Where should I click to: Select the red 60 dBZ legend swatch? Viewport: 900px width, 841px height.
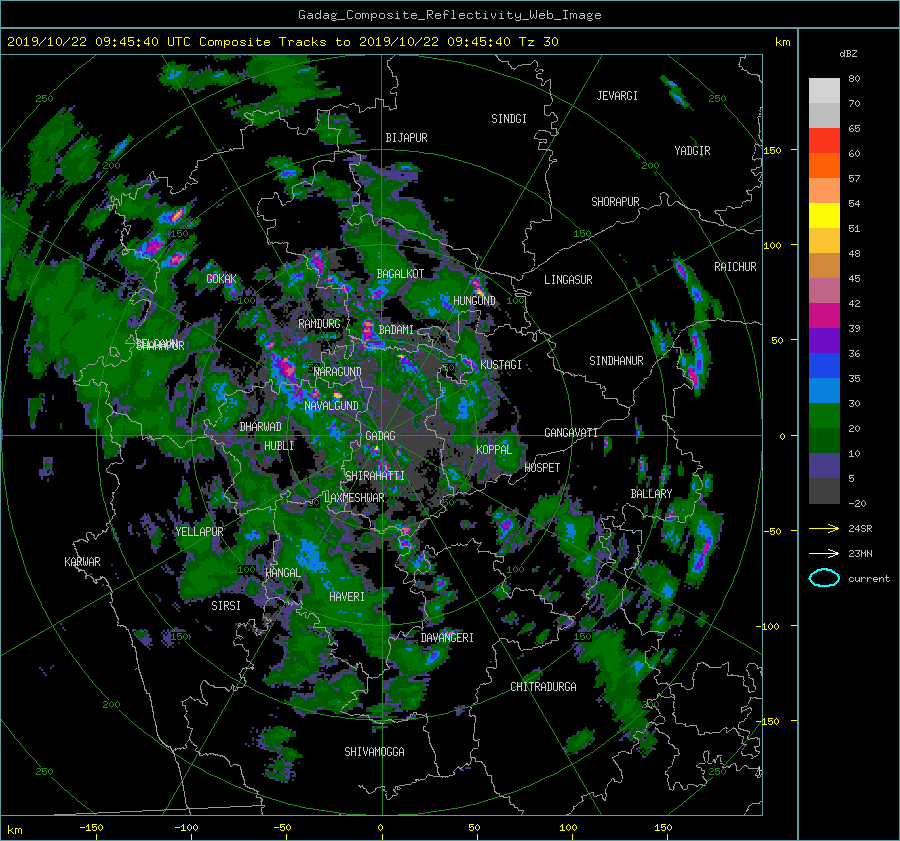(x=824, y=141)
